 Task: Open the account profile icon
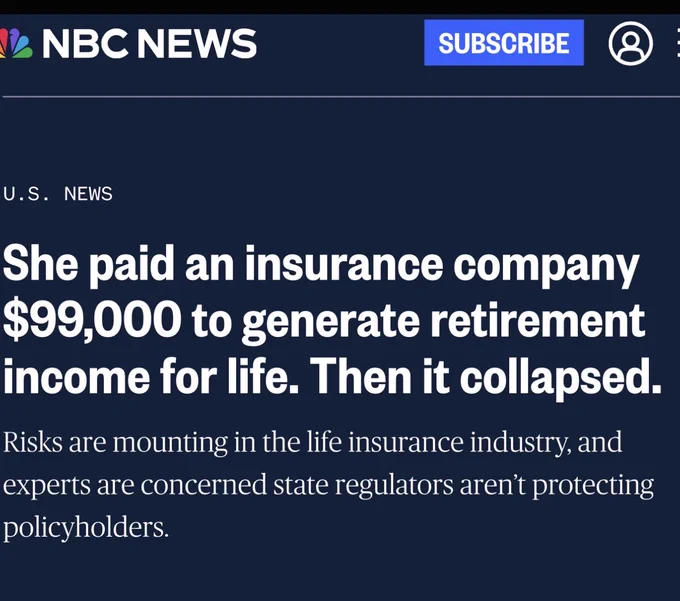[x=631, y=43]
